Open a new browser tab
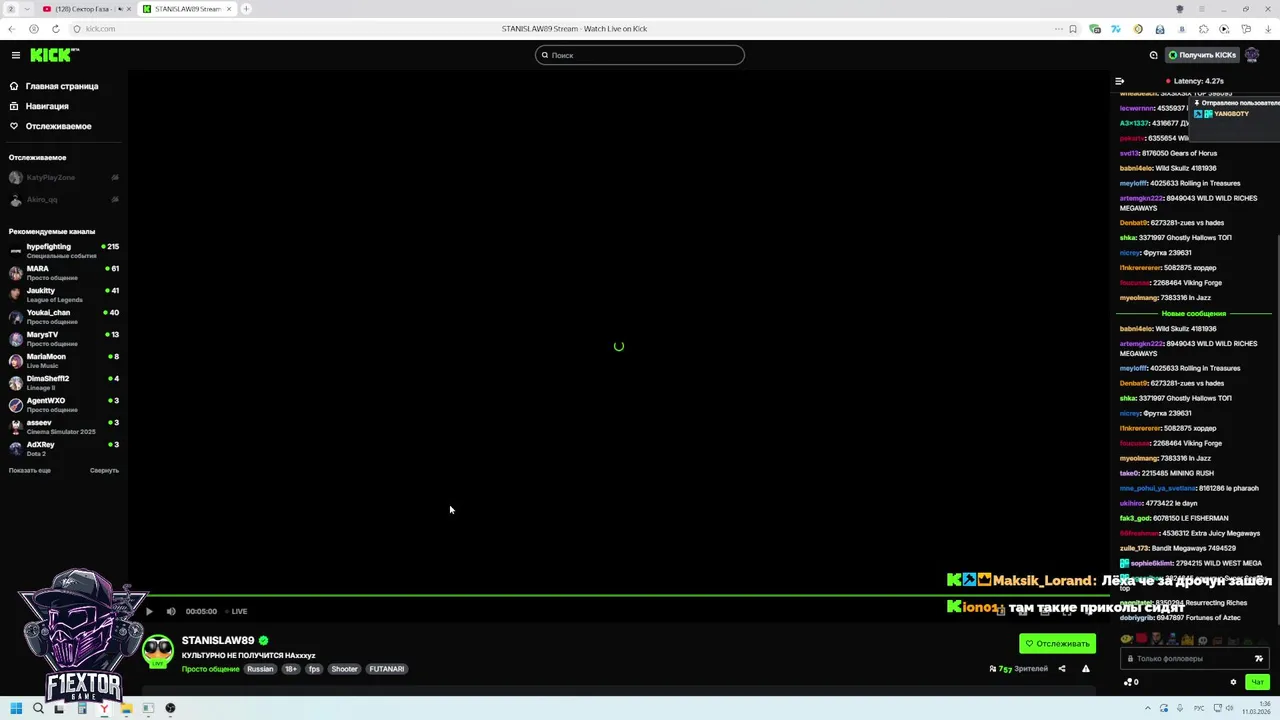This screenshot has width=1280, height=720. coord(246,9)
